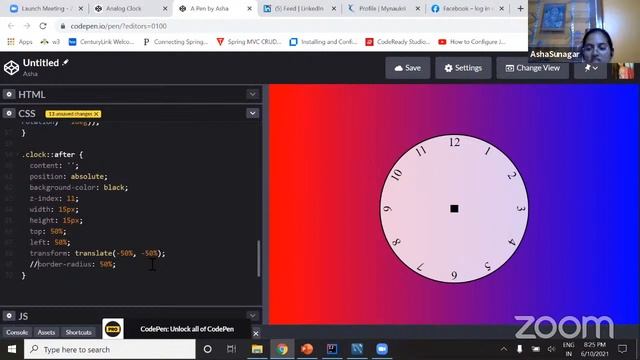The width and height of the screenshot is (640, 360).
Task: Click the .clock::after selector line
Action: pyautogui.click(x=52, y=154)
